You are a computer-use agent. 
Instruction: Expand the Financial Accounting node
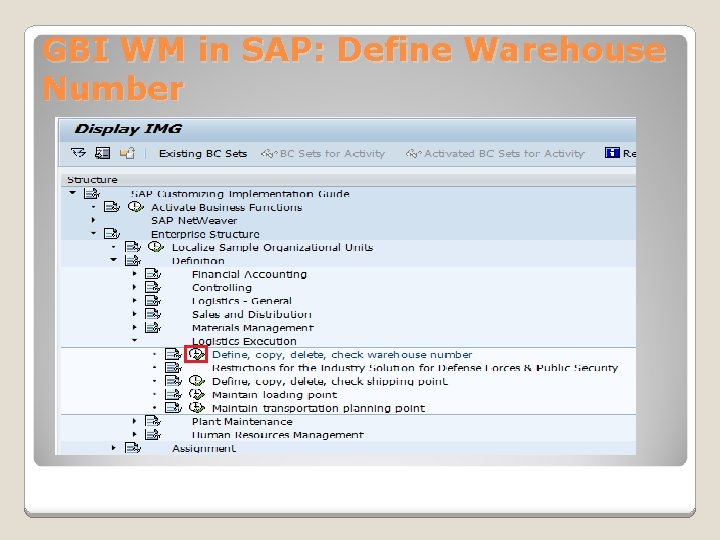tap(134, 274)
